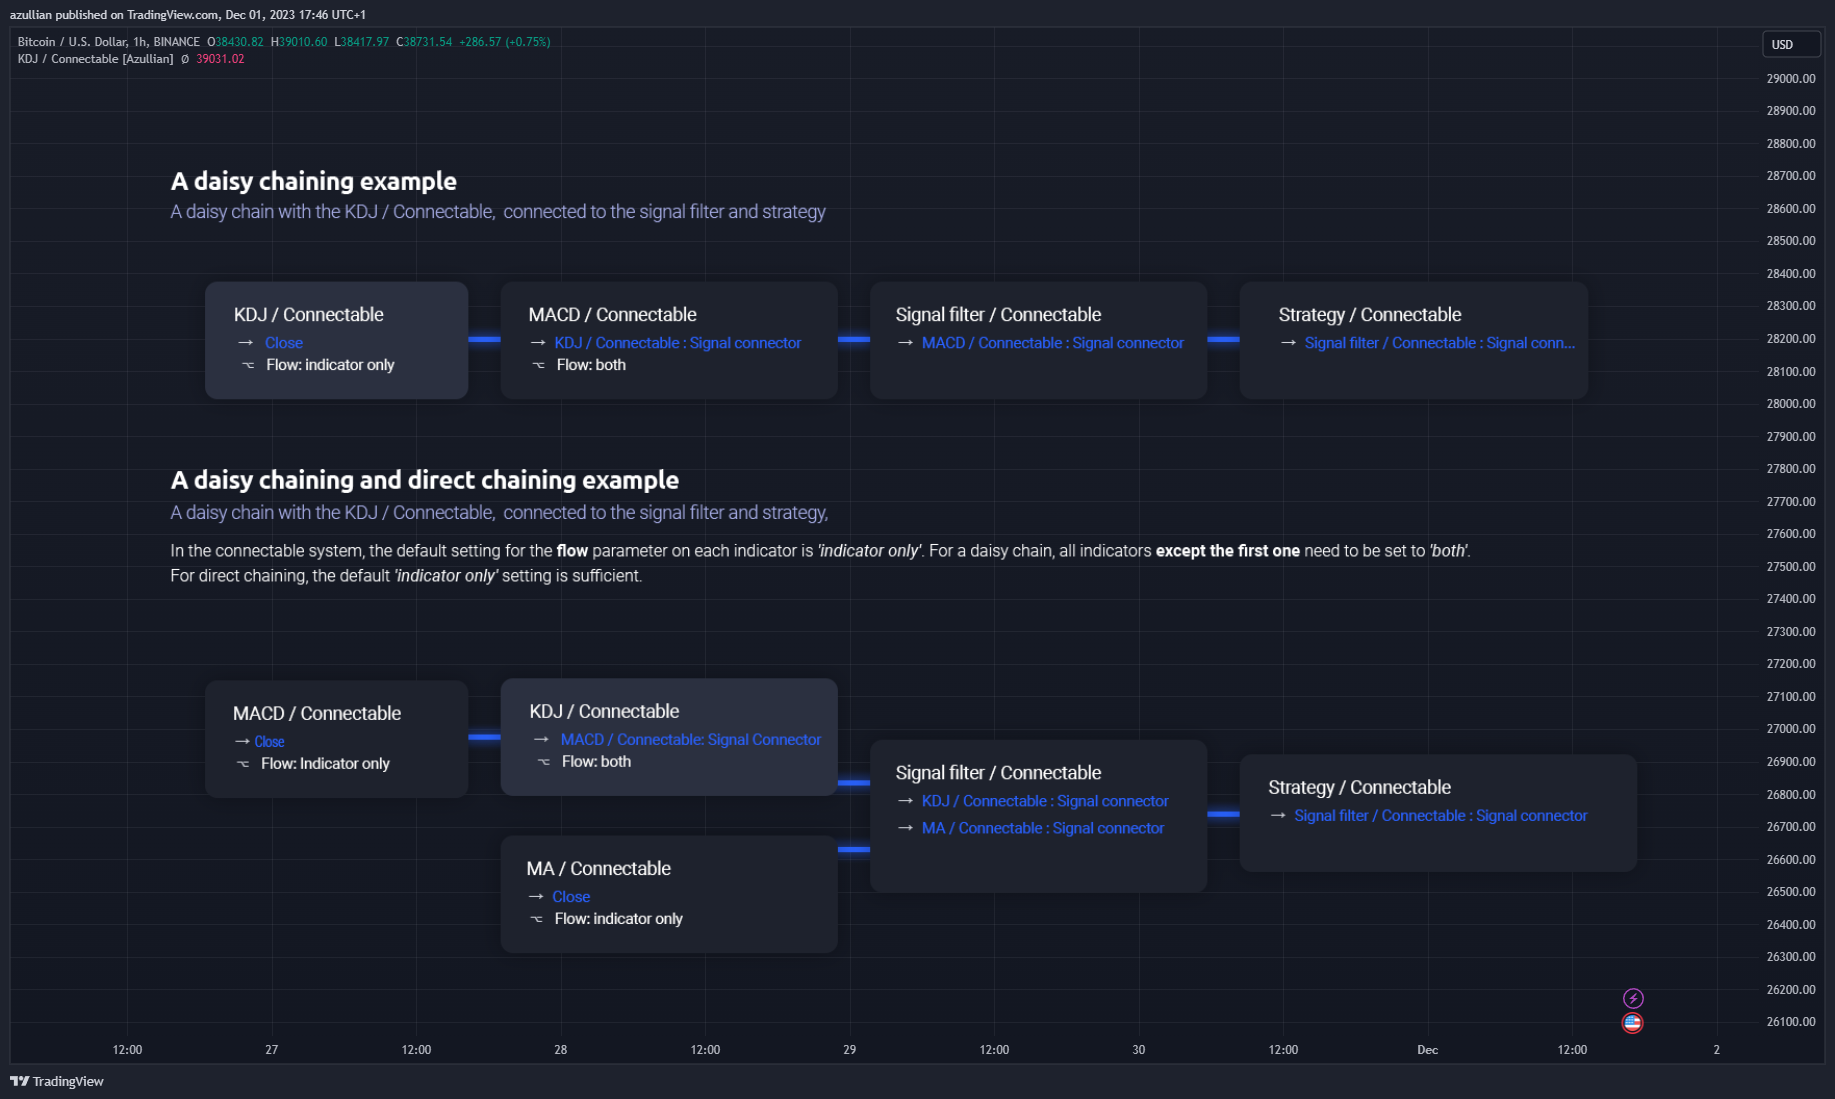Click 'MACD / Connectable: Signal Connector' in second-row KDJ box

pyautogui.click(x=690, y=740)
